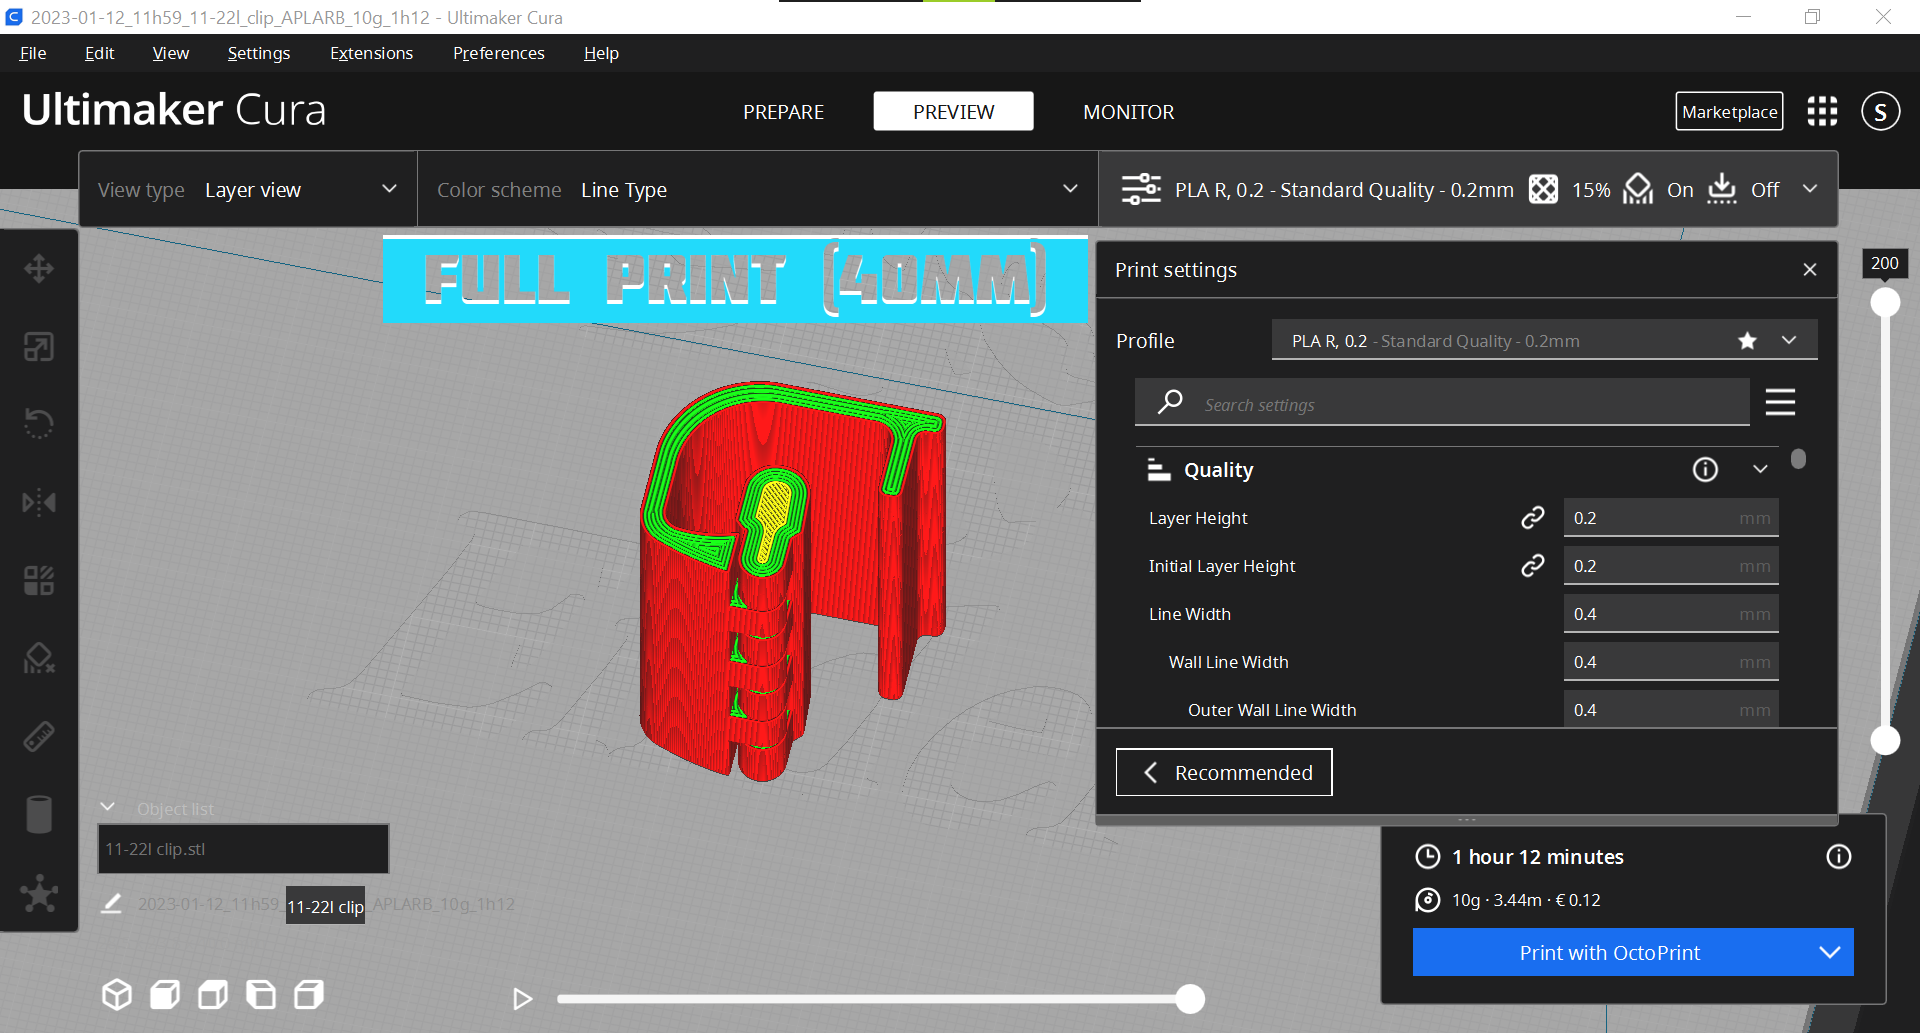Select the Rotate tool in left toolbar
The width and height of the screenshot is (1920, 1033).
click(39, 424)
